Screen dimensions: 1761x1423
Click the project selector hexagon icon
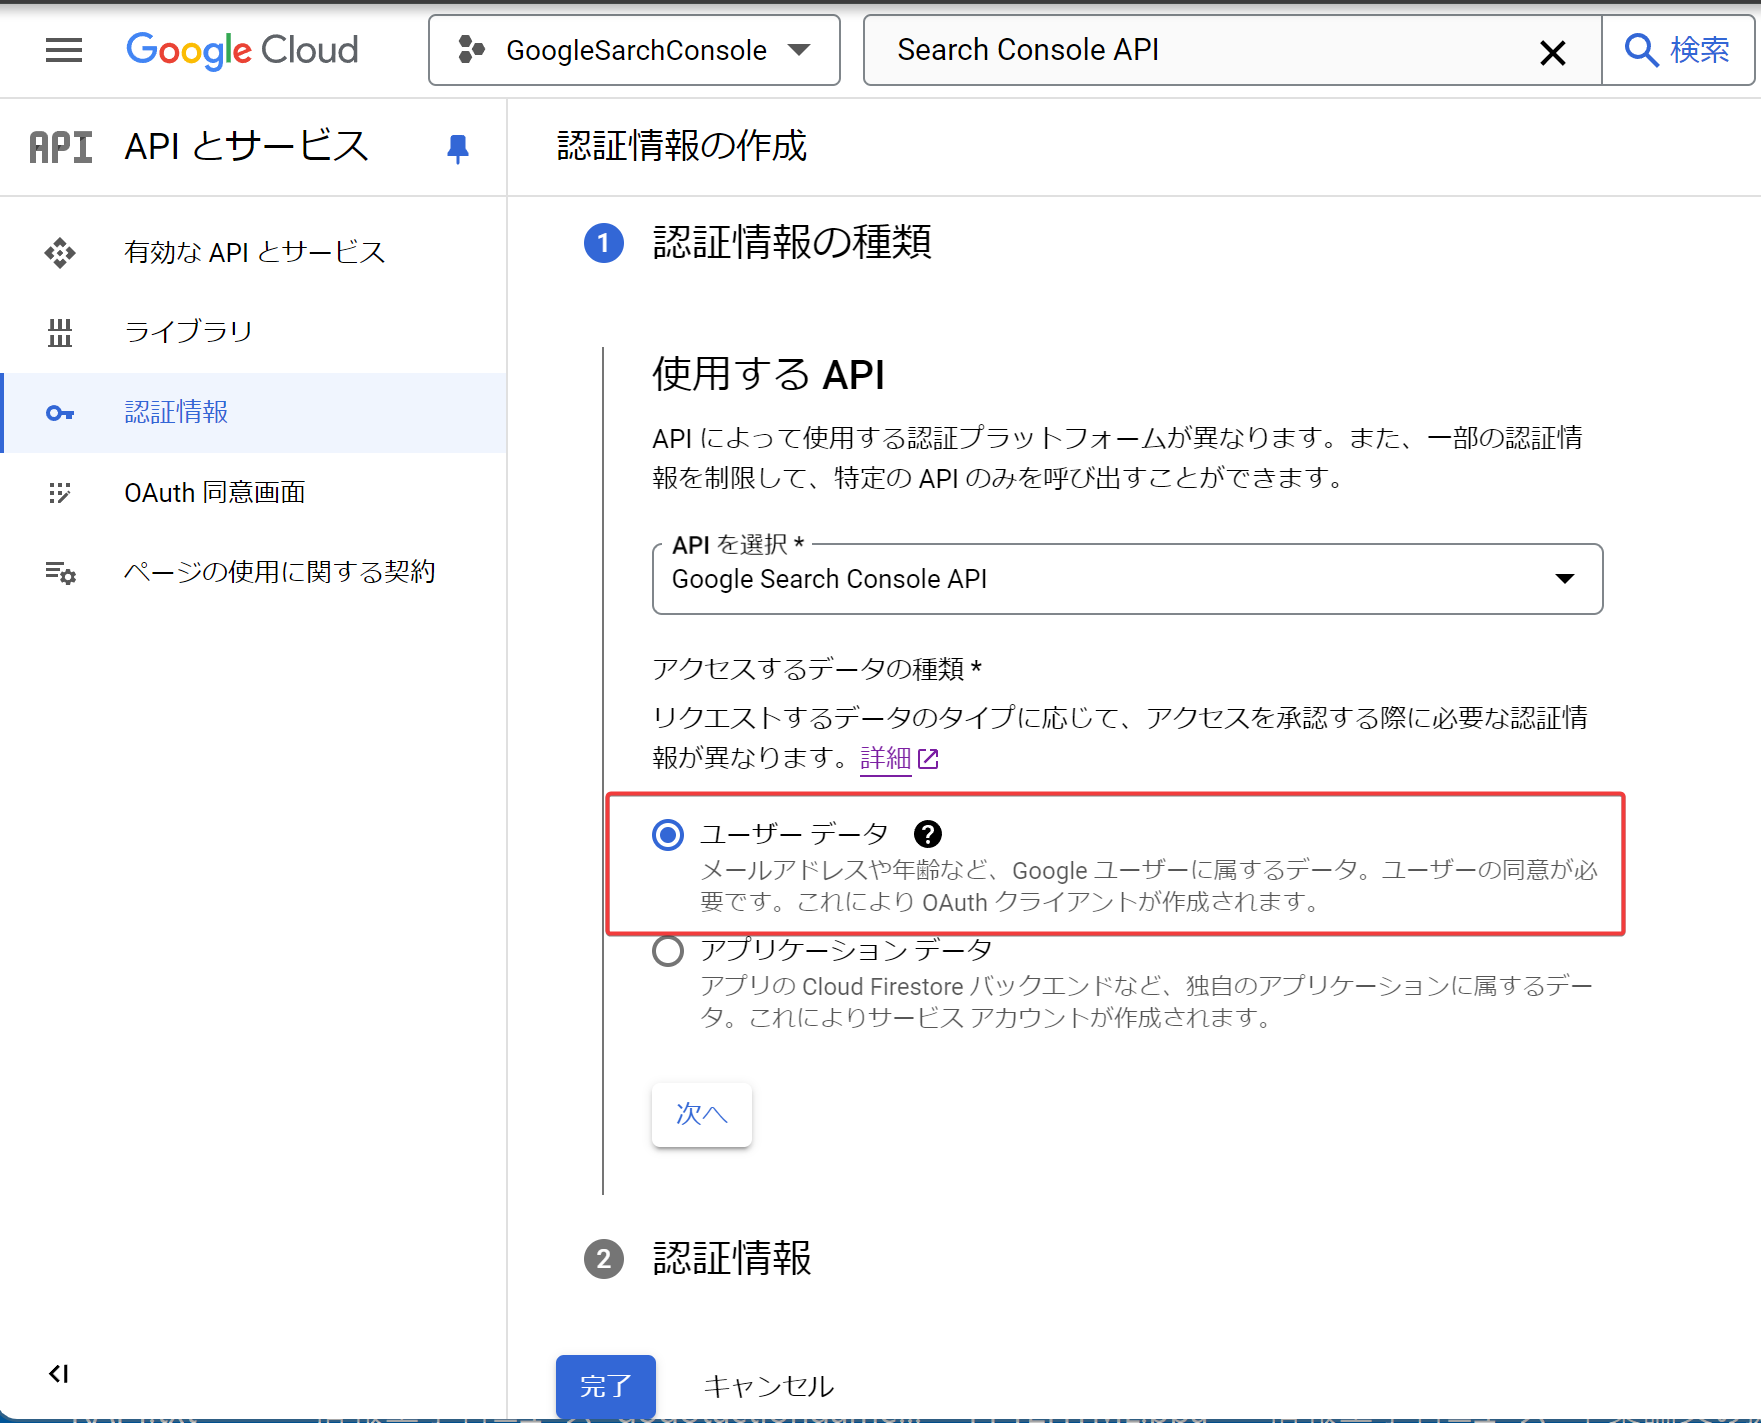pyautogui.click(x=471, y=50)
